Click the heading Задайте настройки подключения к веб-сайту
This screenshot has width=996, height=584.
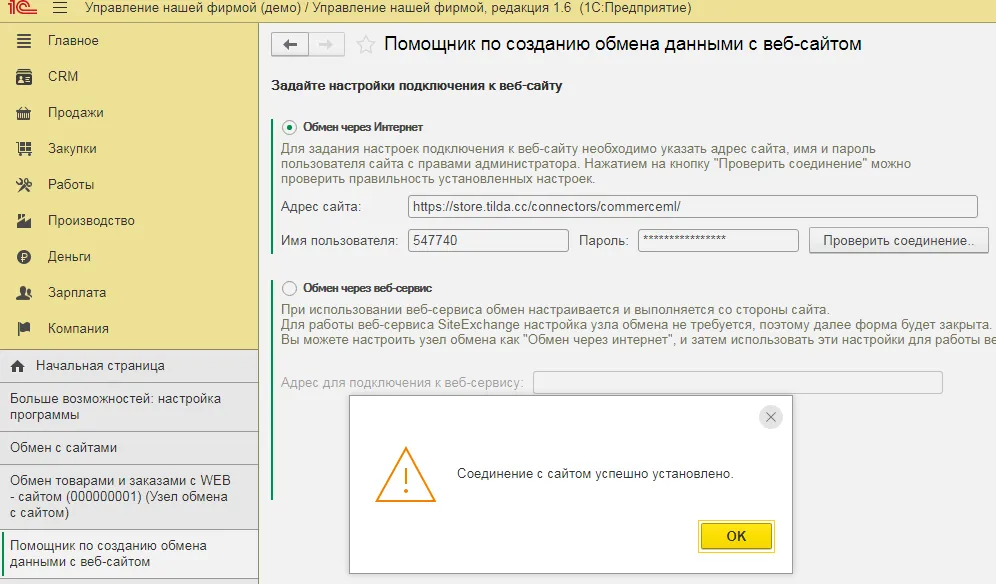417,86
